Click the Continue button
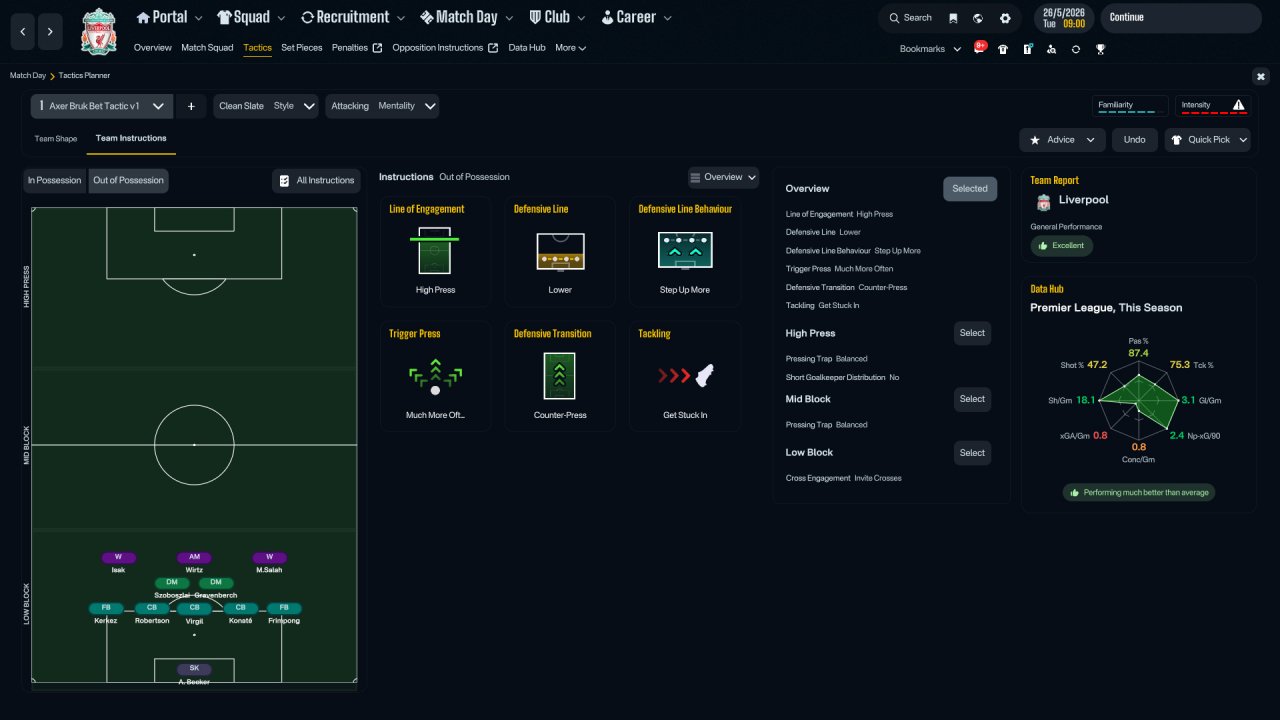The image size is (1280, 720). coord(1181,18)
